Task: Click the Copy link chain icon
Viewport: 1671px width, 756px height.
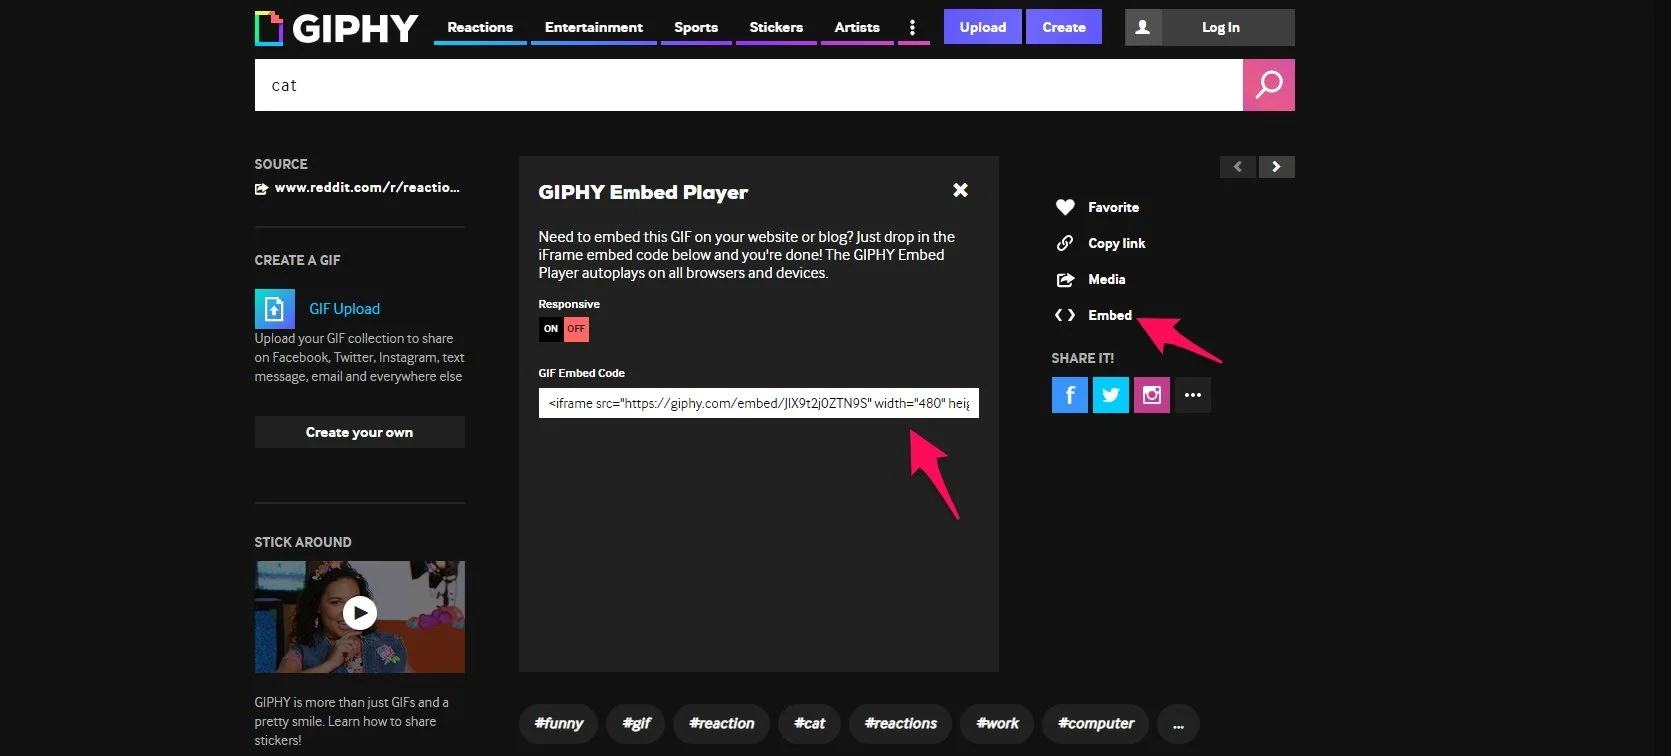Action: (x=1065, y=243)
